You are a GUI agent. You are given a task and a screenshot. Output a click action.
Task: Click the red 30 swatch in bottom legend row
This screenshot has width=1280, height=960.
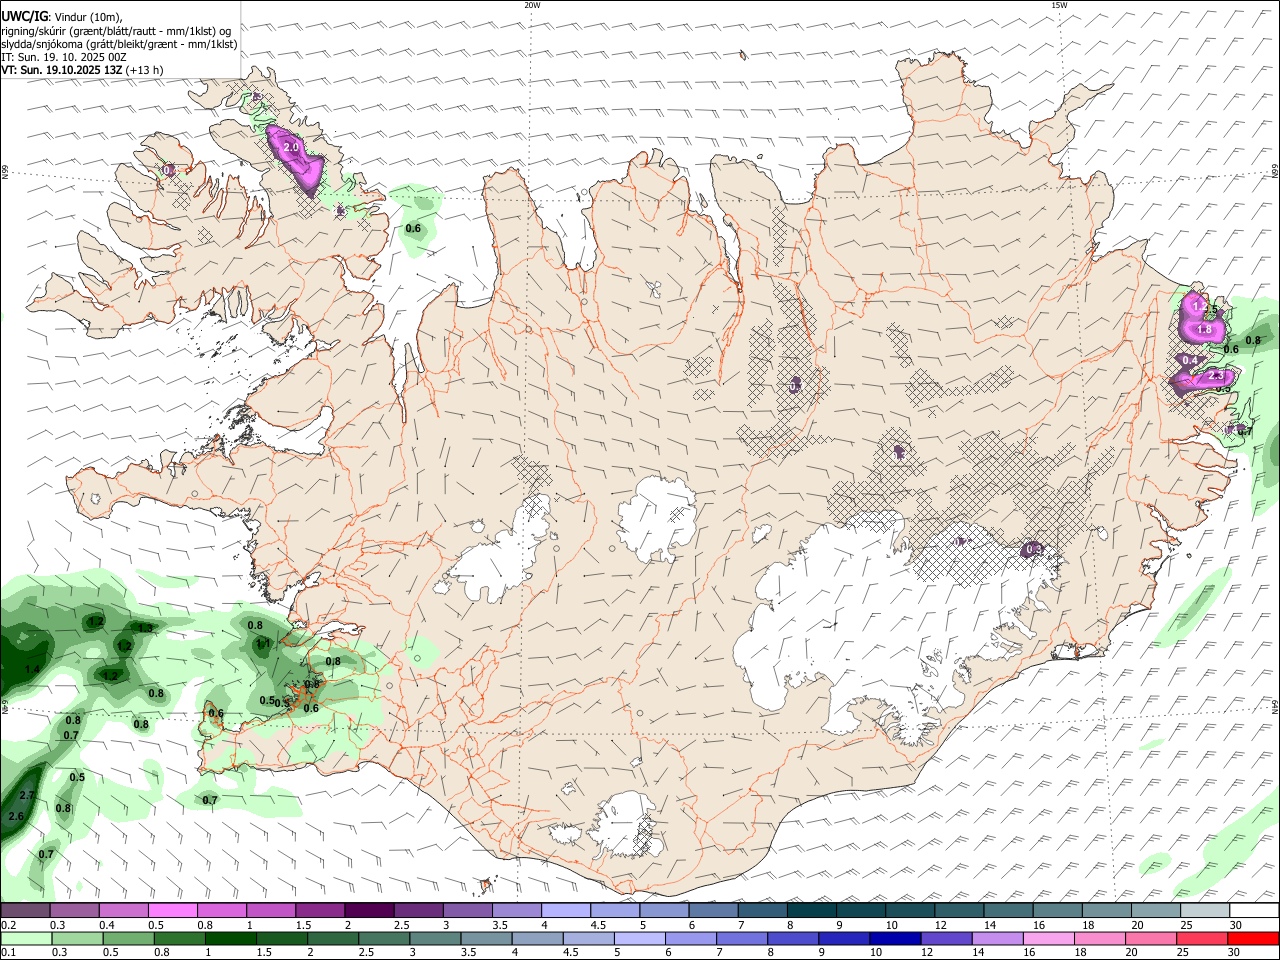pyautogui.click(x=1253, y=939)
